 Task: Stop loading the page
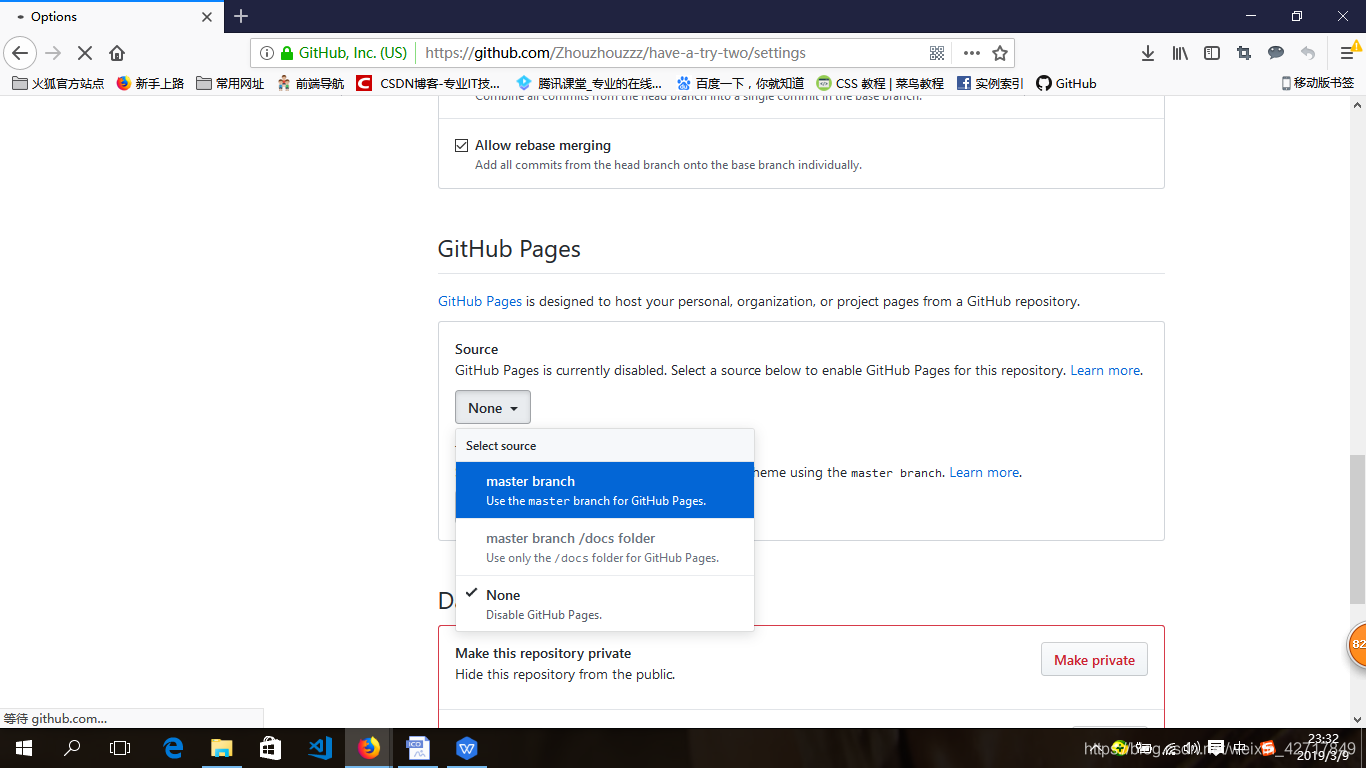click(x=85, y=53)
